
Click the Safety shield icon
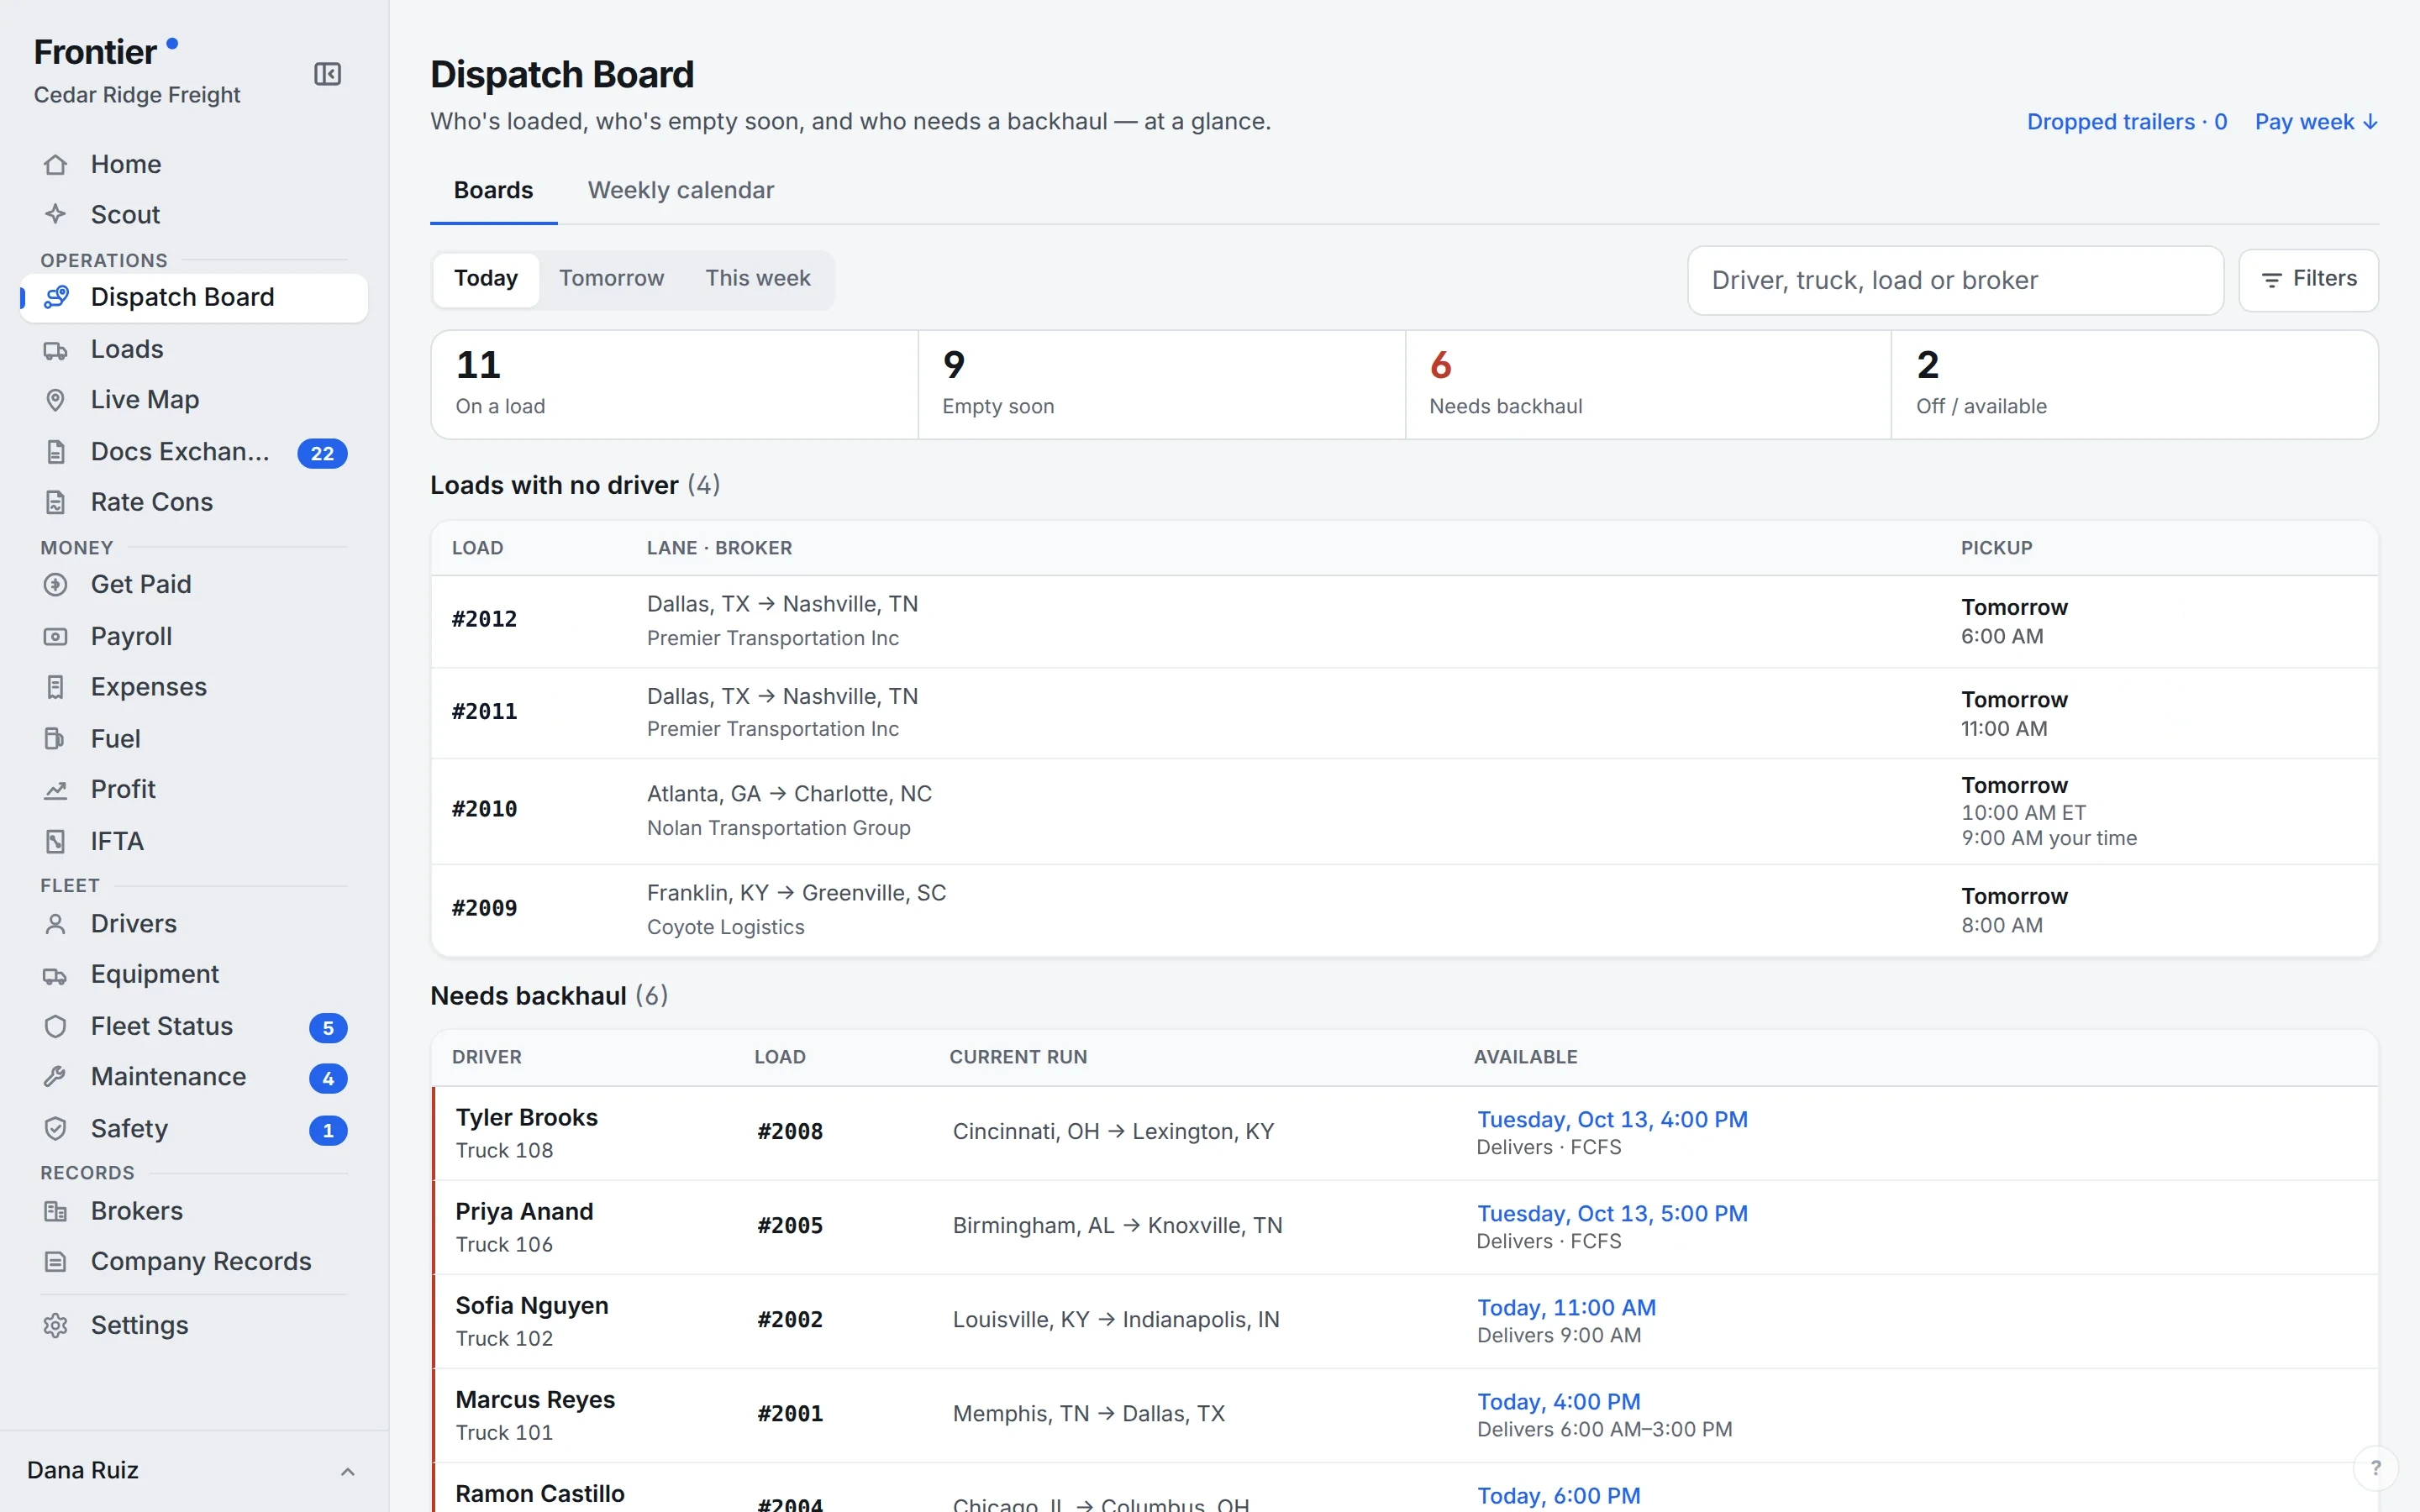pos(56,1129)
